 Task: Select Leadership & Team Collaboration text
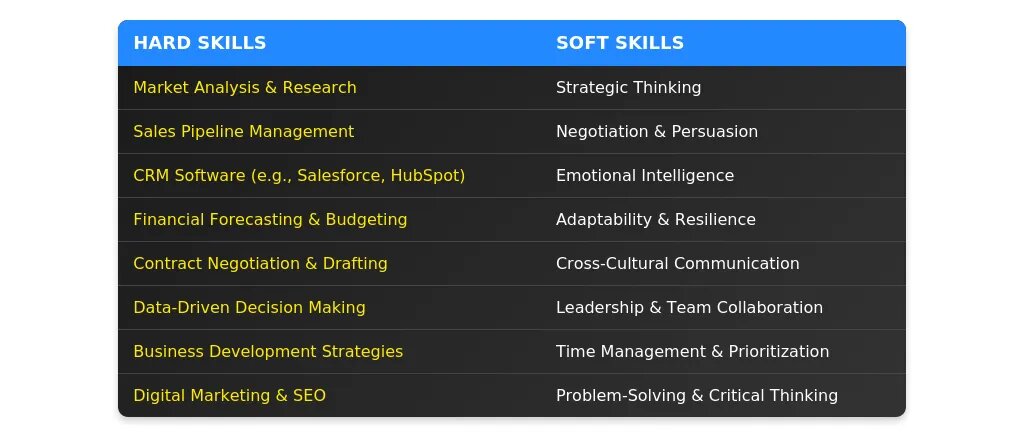tap(689, 308)
